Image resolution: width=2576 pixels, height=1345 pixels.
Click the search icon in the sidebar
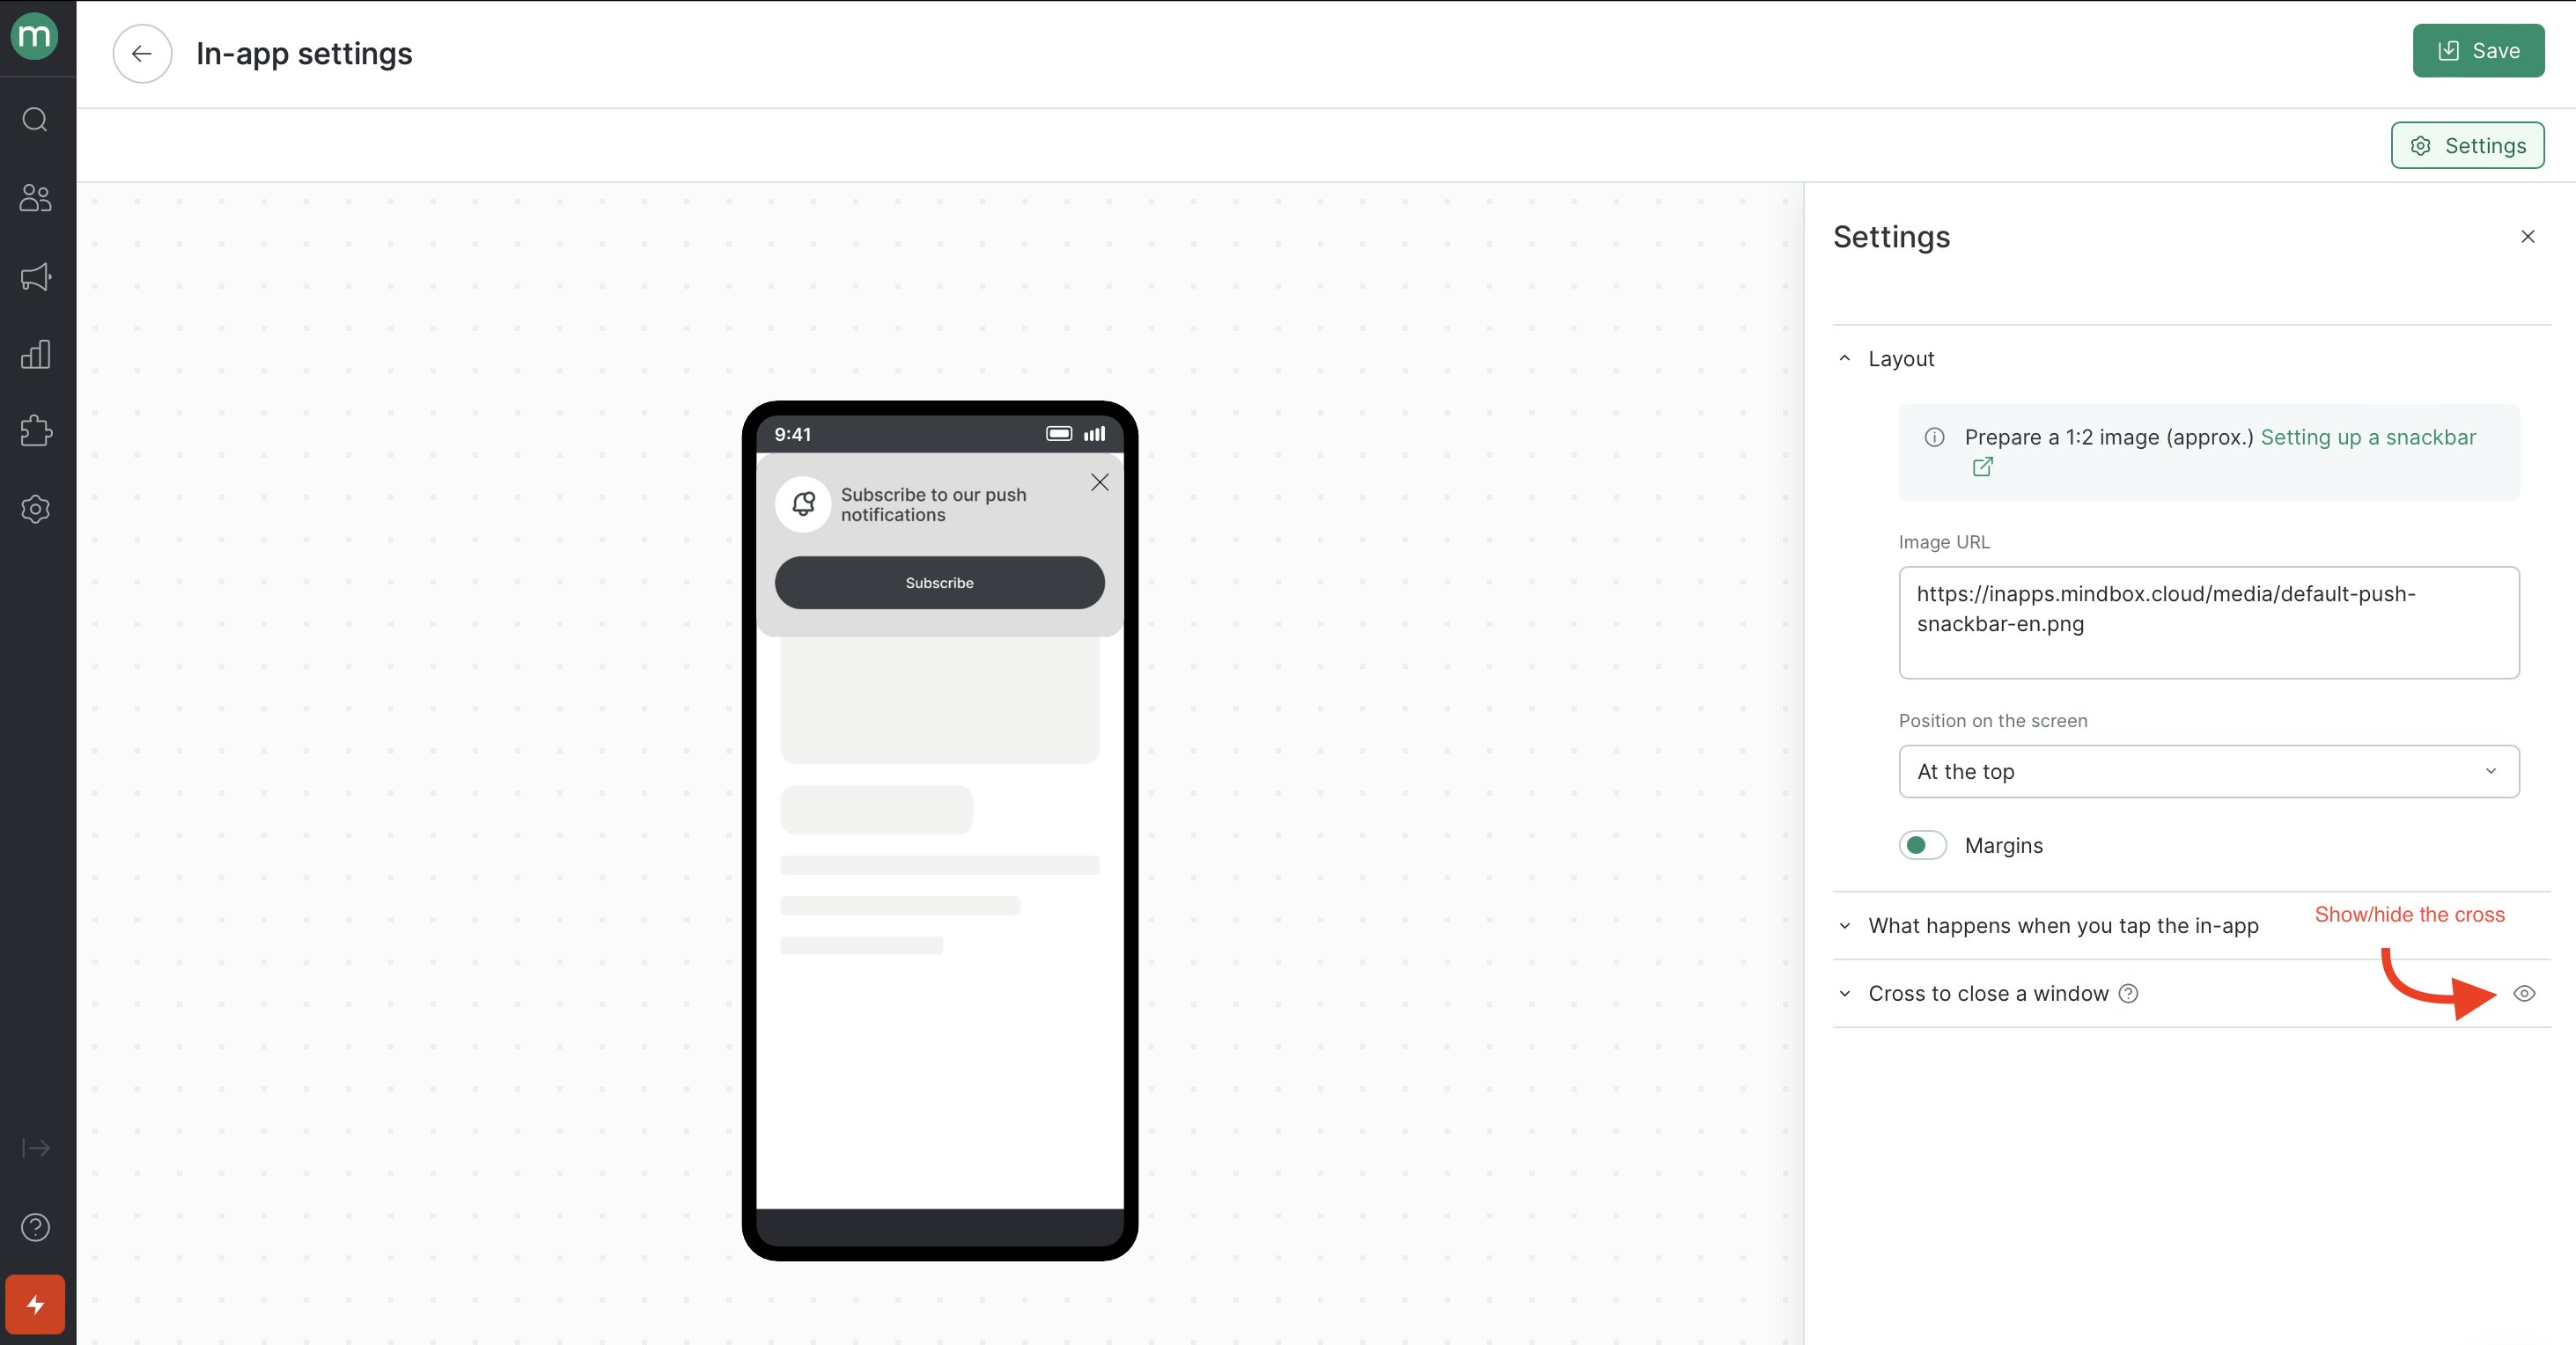[x=36, y=121]
